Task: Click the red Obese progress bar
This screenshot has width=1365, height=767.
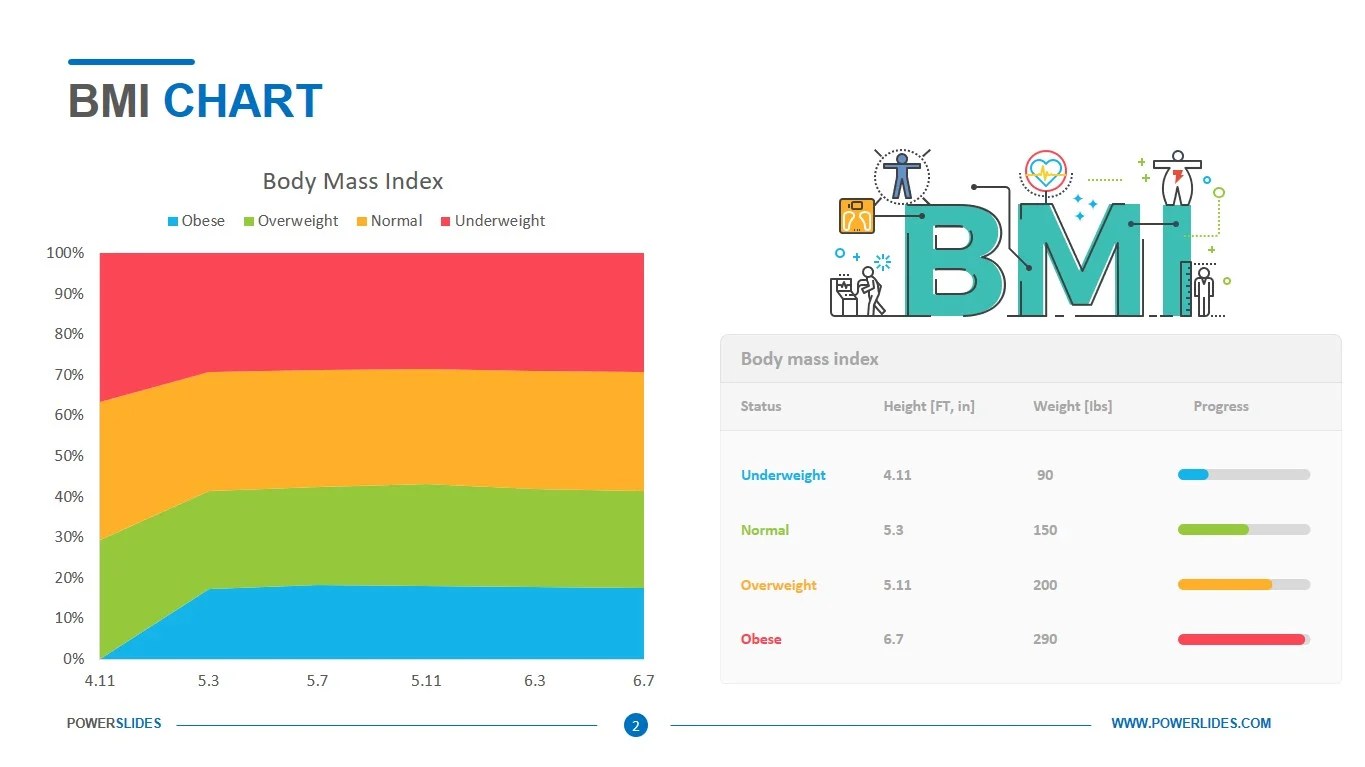Action: (1243, 639)
